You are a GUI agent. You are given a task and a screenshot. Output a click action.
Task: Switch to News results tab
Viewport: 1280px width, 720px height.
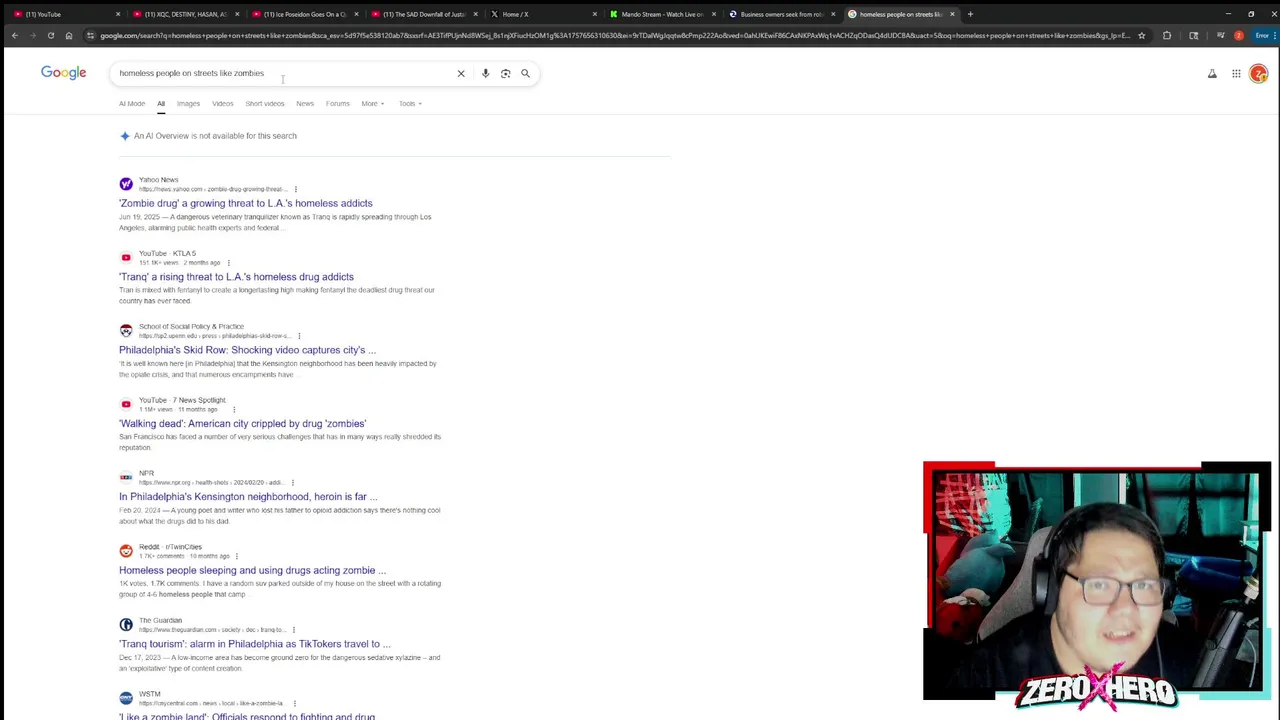click(x=305, y=103)
